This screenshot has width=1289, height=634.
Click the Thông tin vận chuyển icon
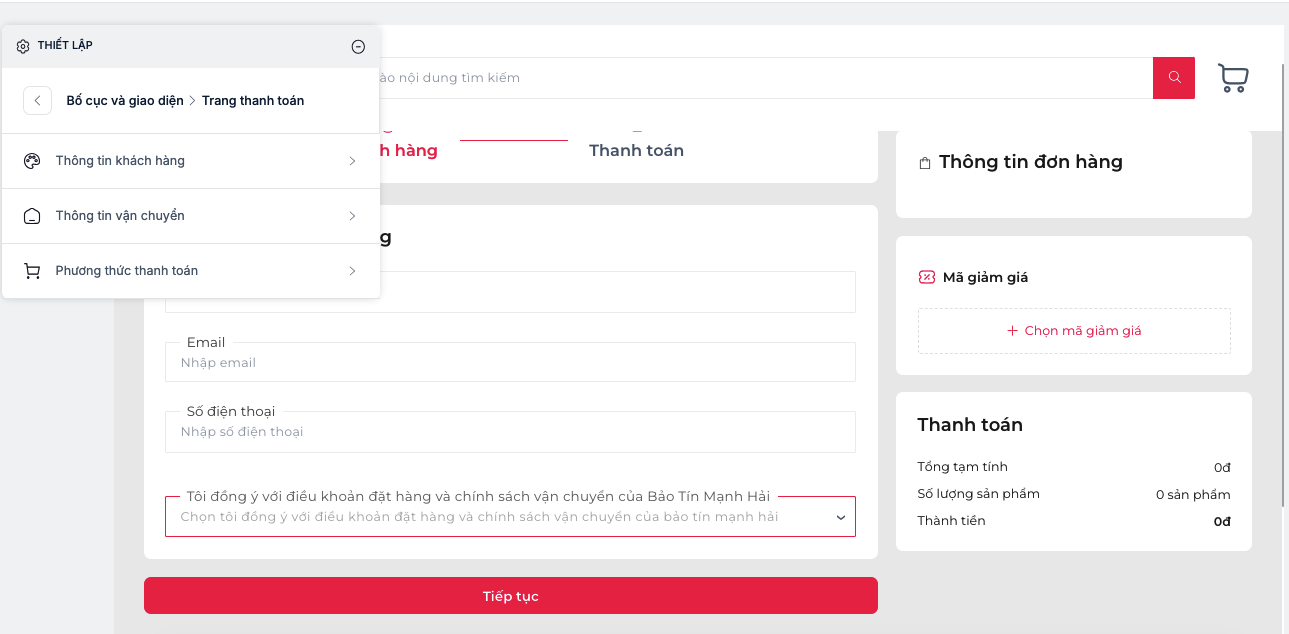pos(32,216)
